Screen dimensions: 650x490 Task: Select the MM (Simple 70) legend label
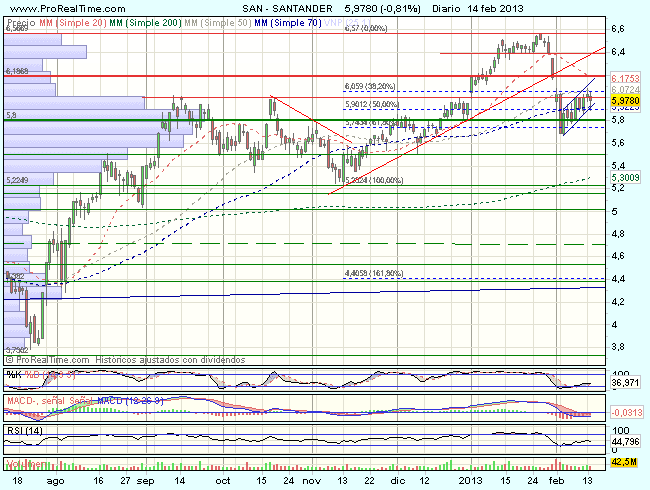(x=290, y=22)
